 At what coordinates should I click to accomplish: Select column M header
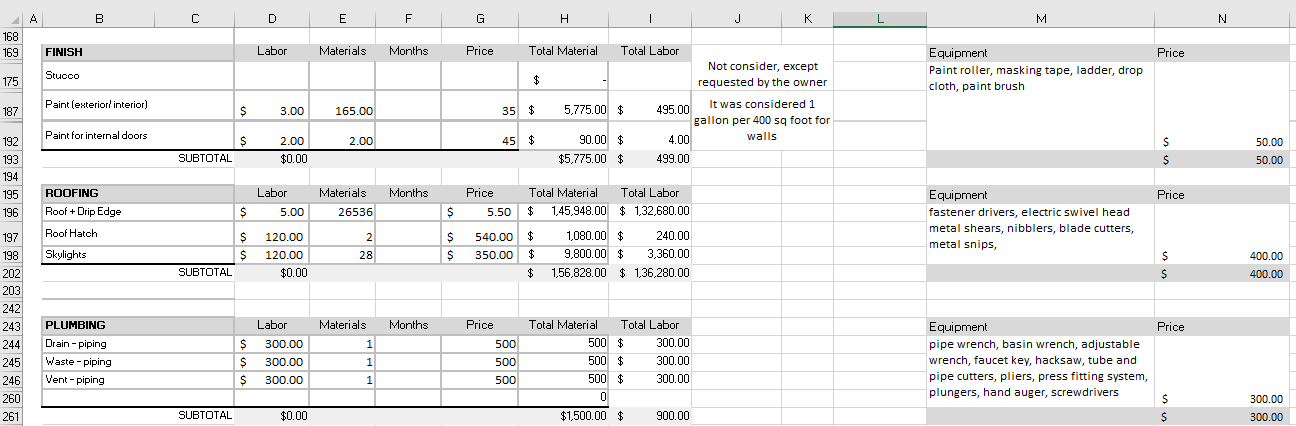1041,18
